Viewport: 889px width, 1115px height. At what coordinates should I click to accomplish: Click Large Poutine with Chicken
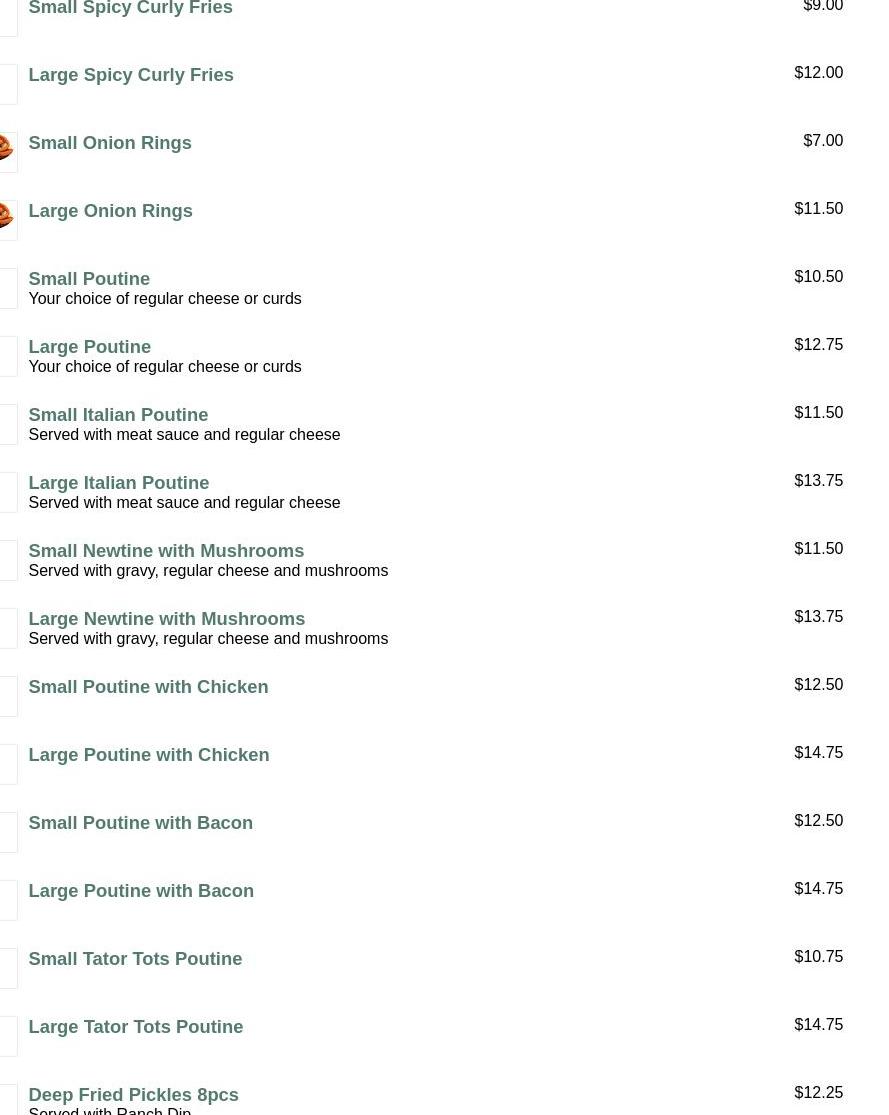[x=148, y=755]
